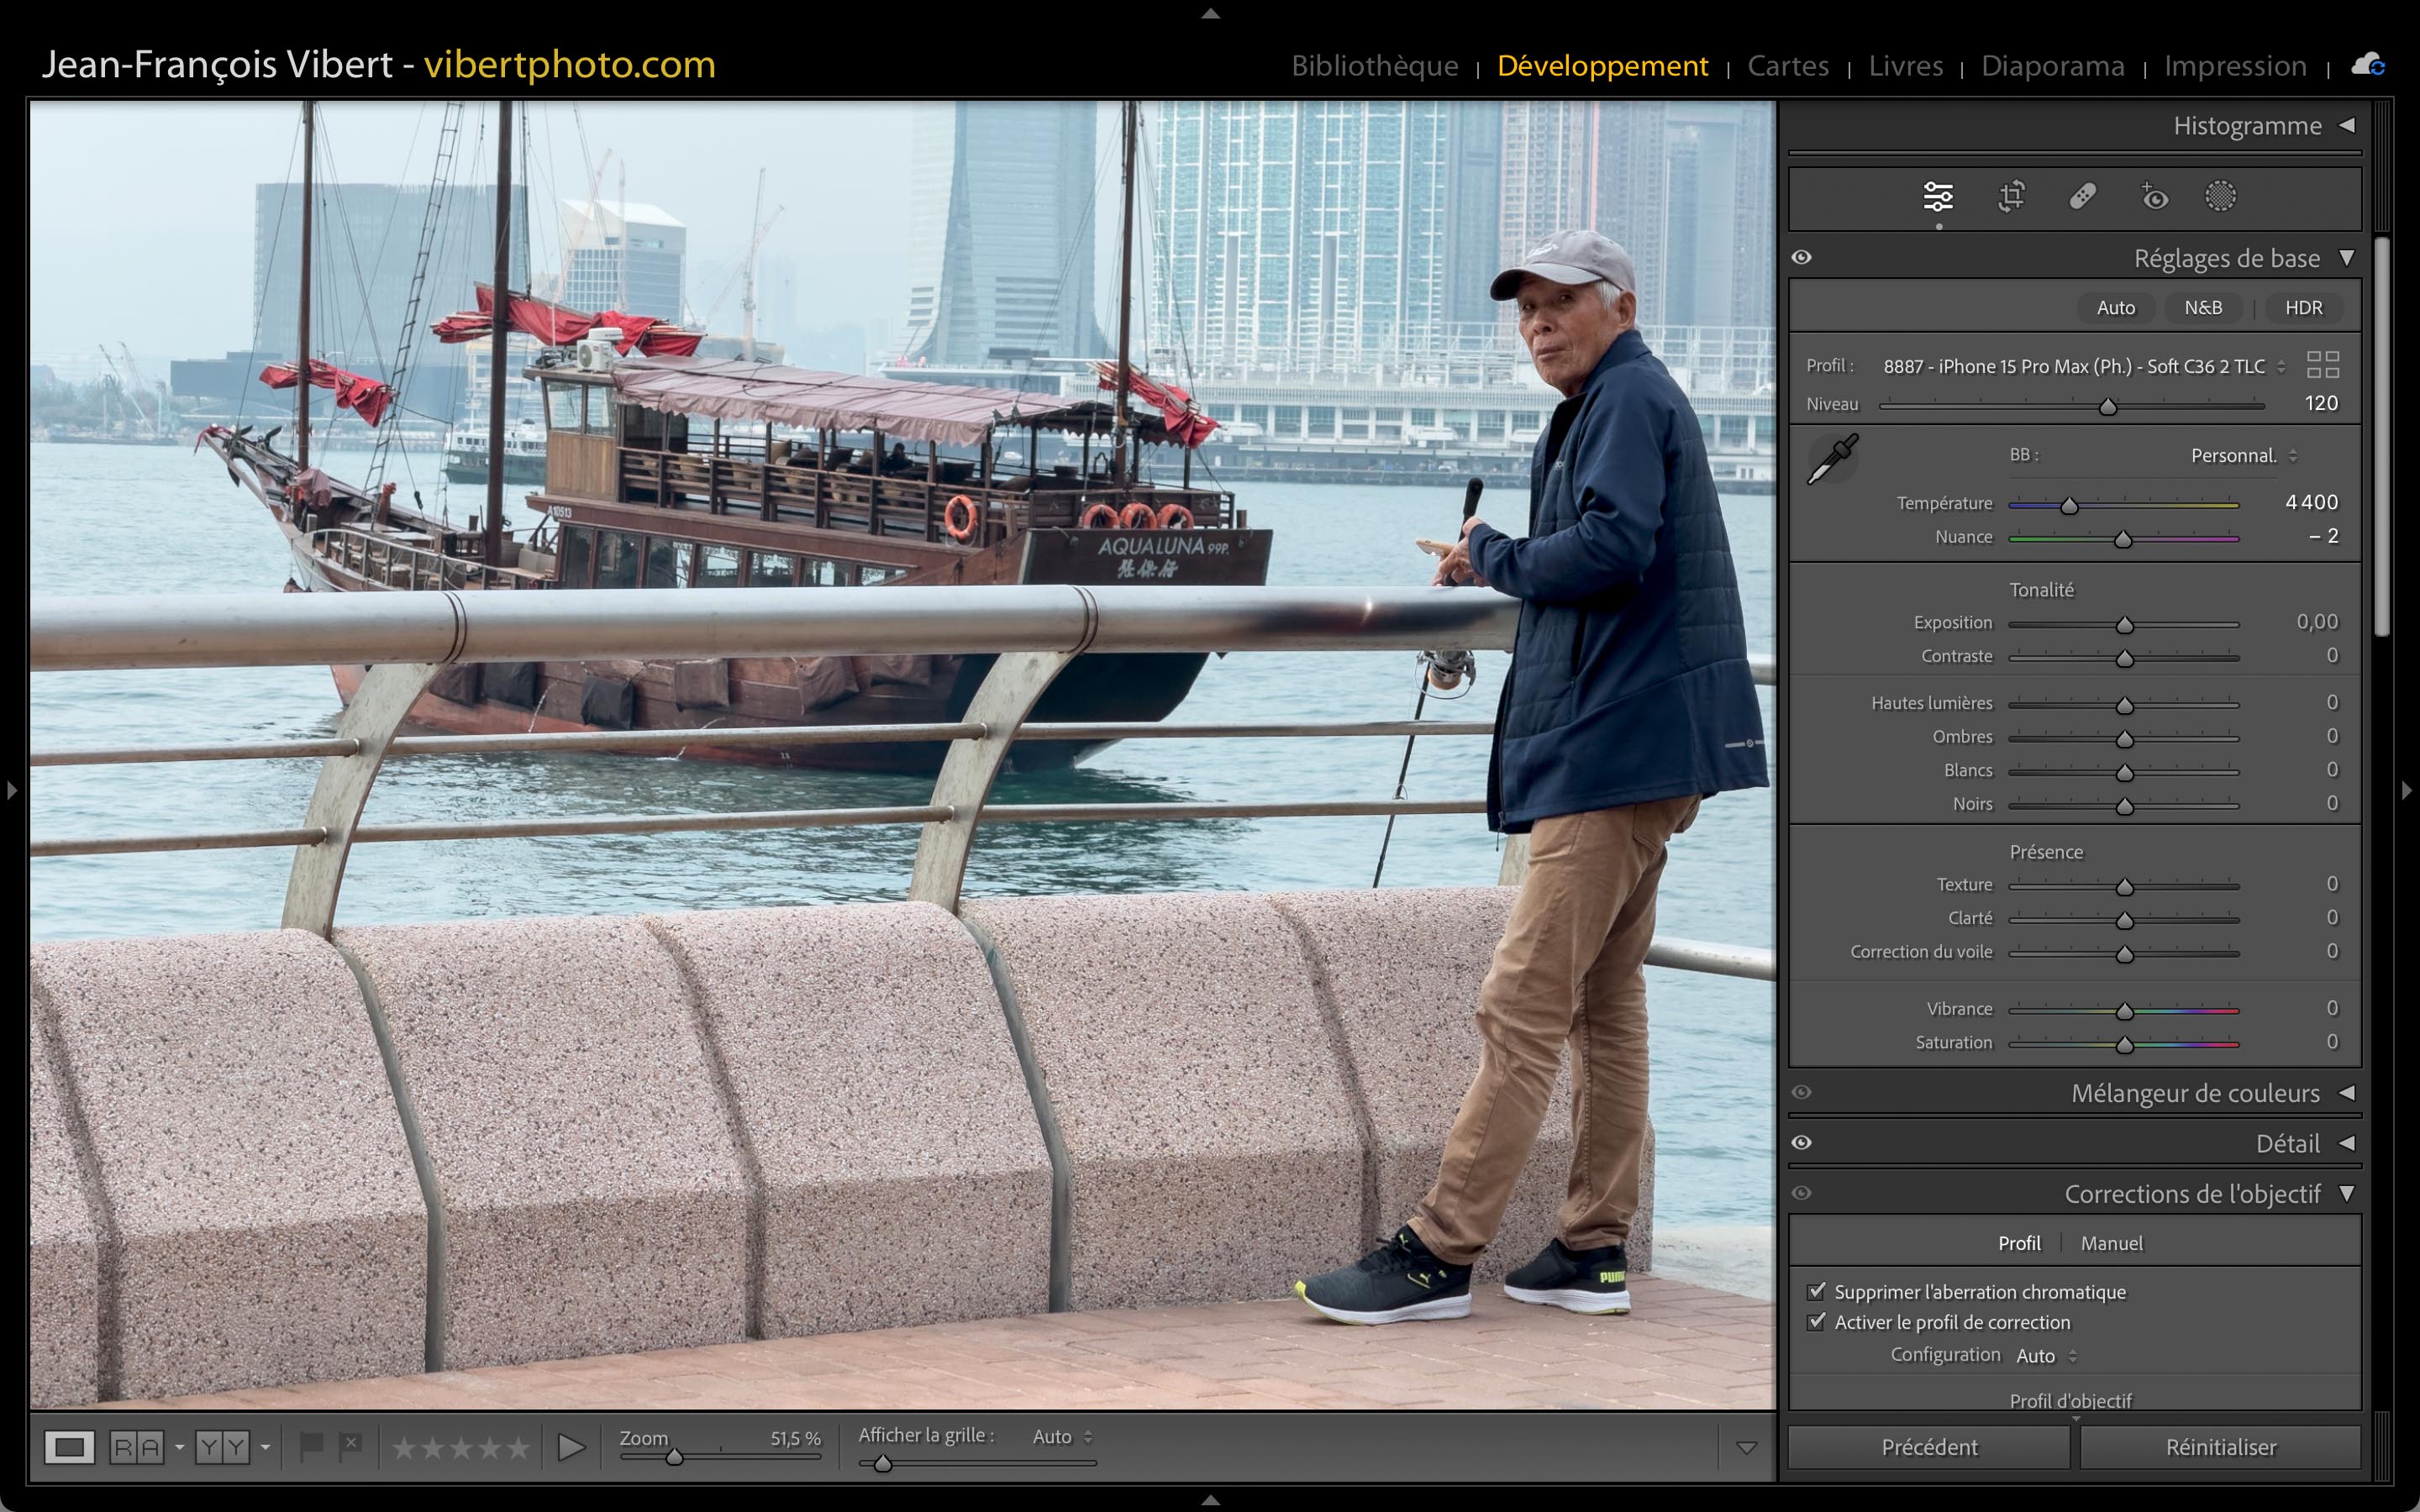Activate the Crop overlay tool
Viewport: 2420px width, 1512px height.
coord(2011,196)
